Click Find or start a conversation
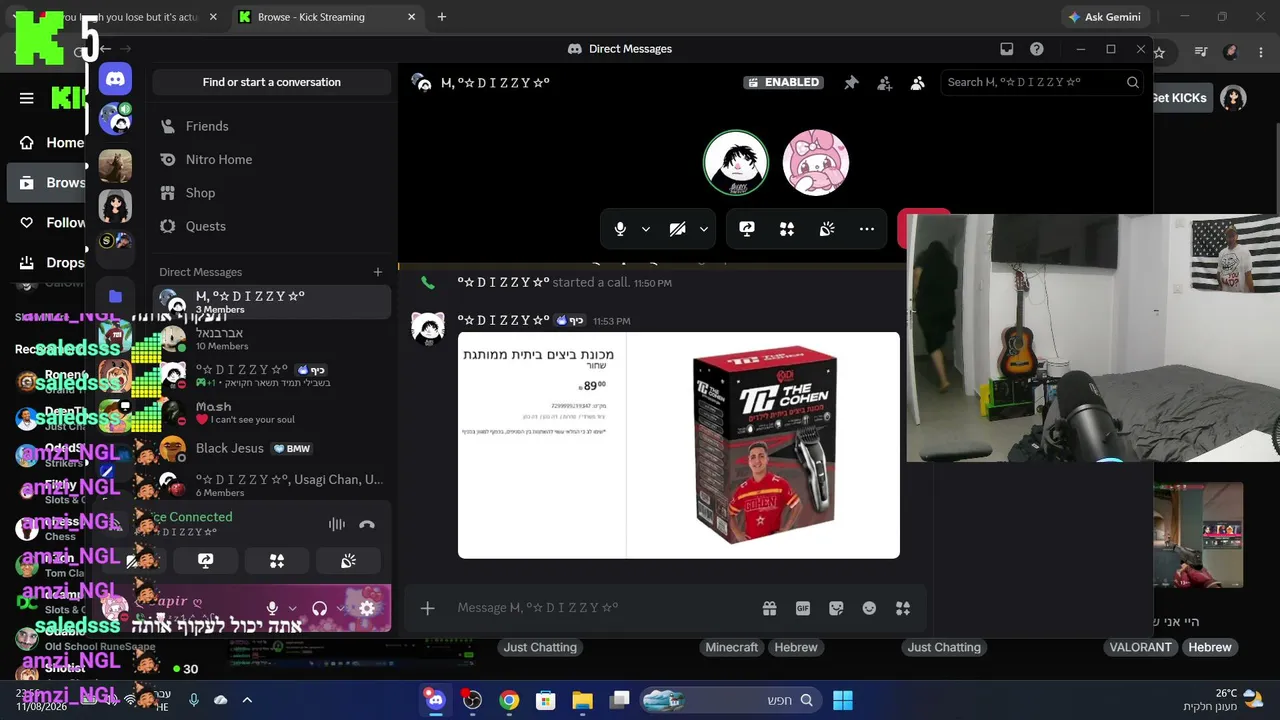 [x=272, y=82]
